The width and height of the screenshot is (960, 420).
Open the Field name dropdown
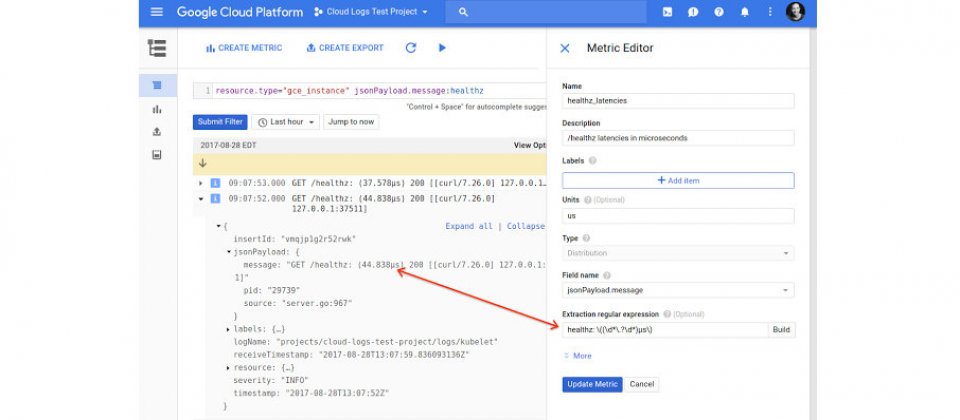coord(678,290)
